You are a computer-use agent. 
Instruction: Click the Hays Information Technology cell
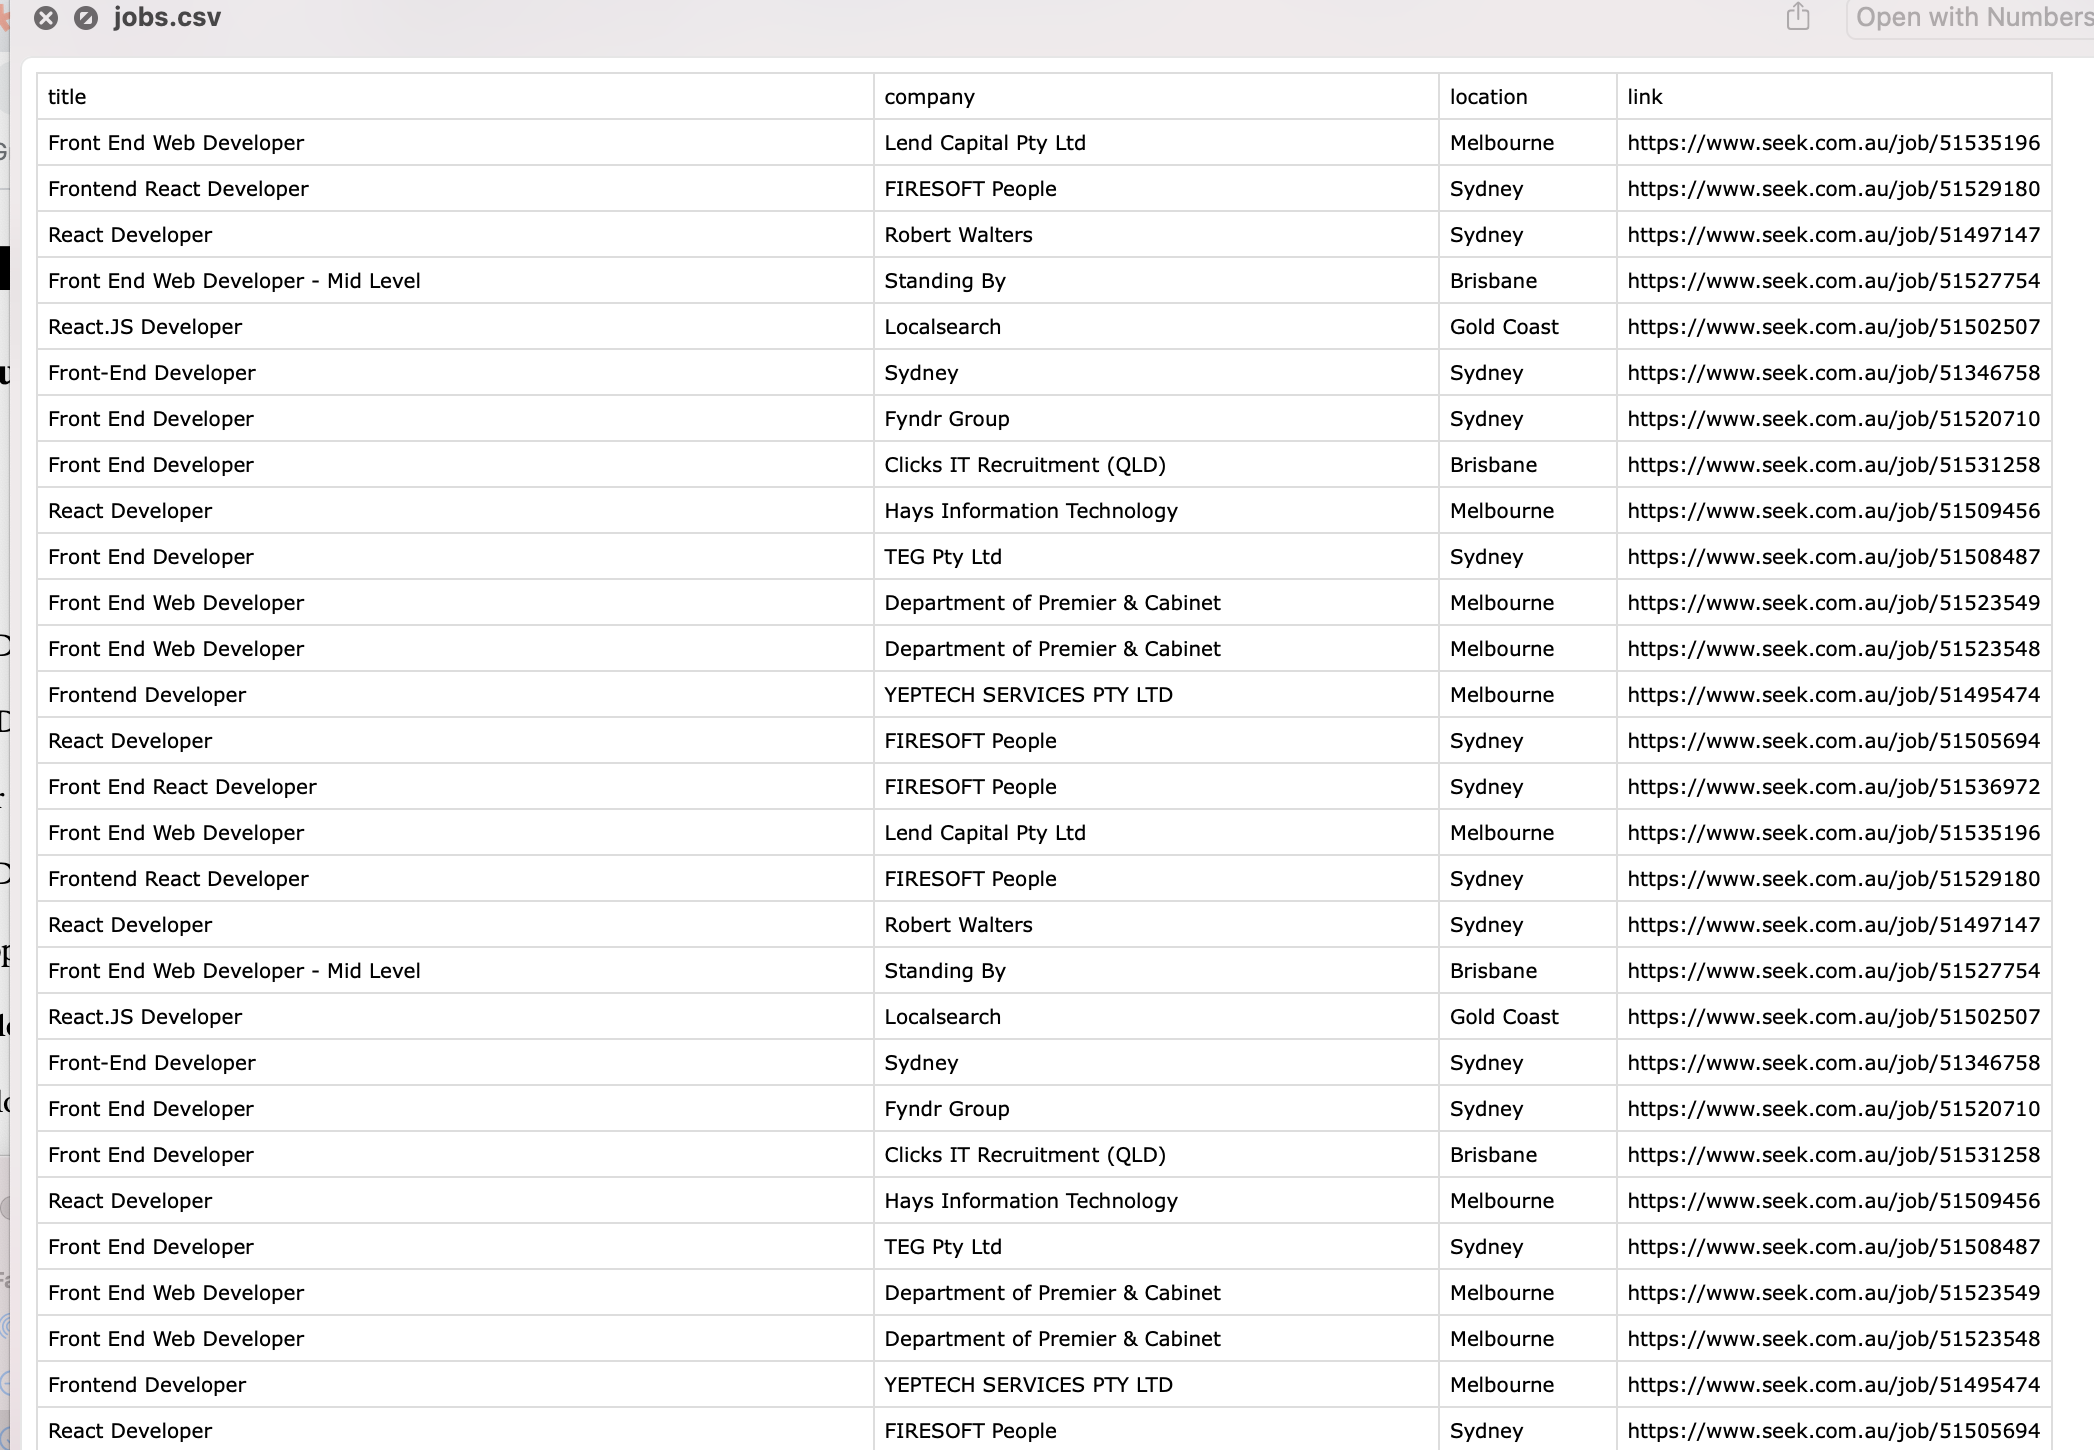tap(1031, 510)
